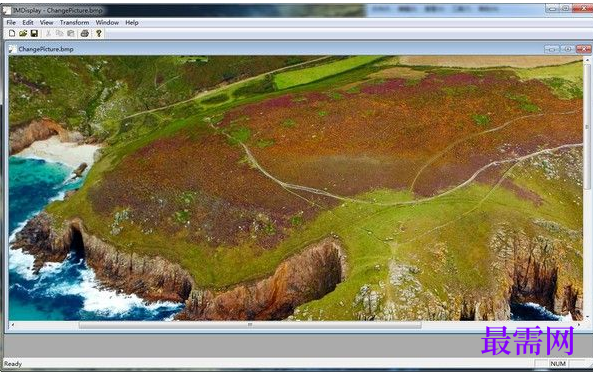The width and height of the screenshot is (593, 372).
Task: Click the 'Ready' status bar text
Action: tap(12, 364)
